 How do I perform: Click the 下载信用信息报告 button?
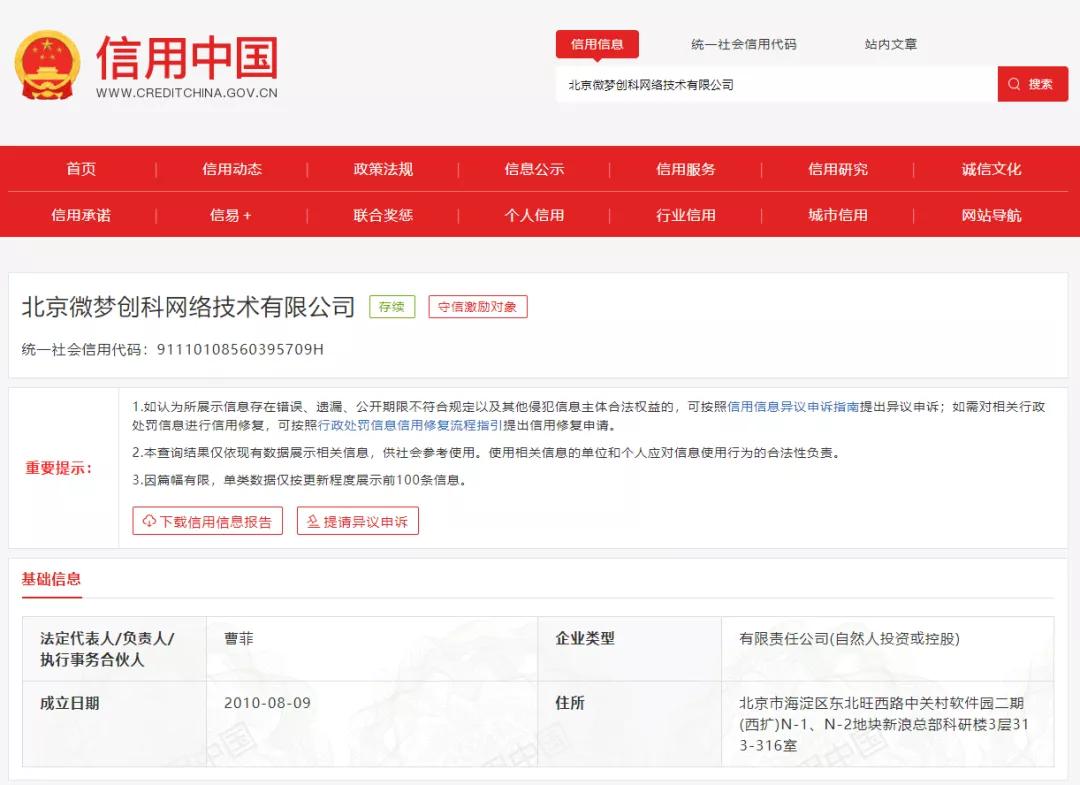[x=207, y=521]
